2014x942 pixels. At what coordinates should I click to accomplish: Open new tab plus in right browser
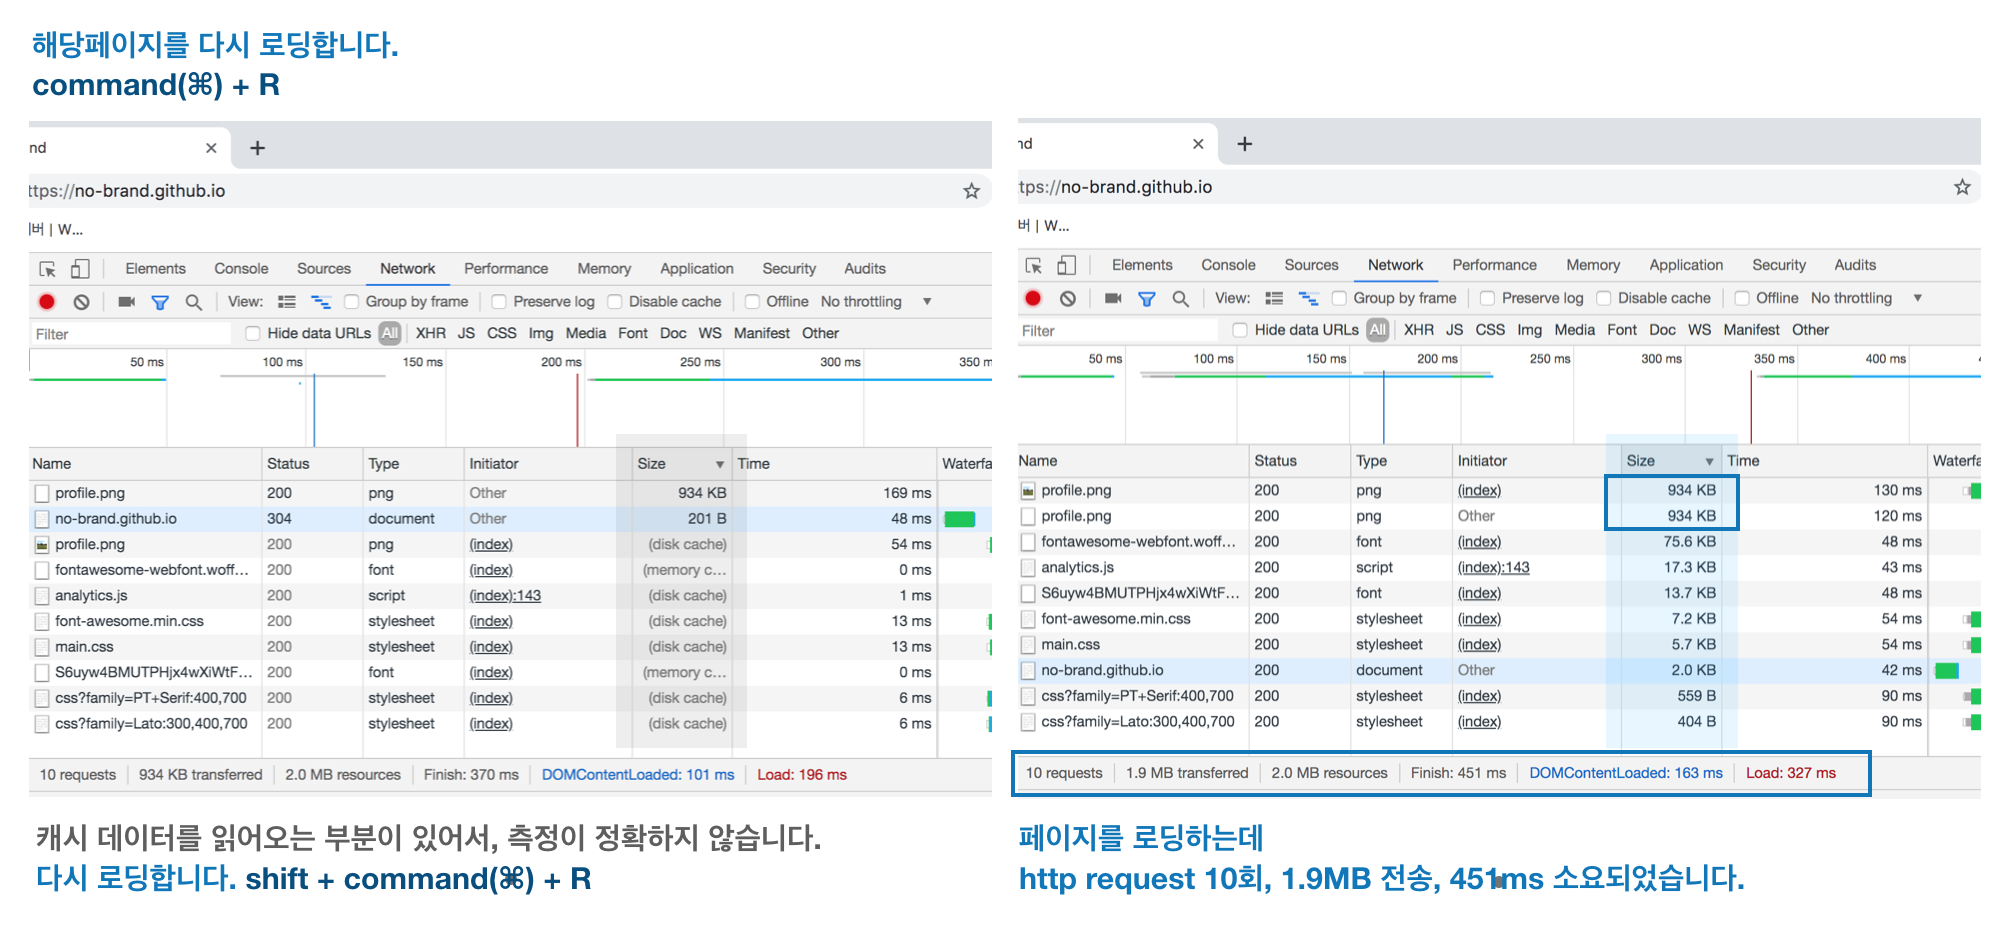point(1245,144)
